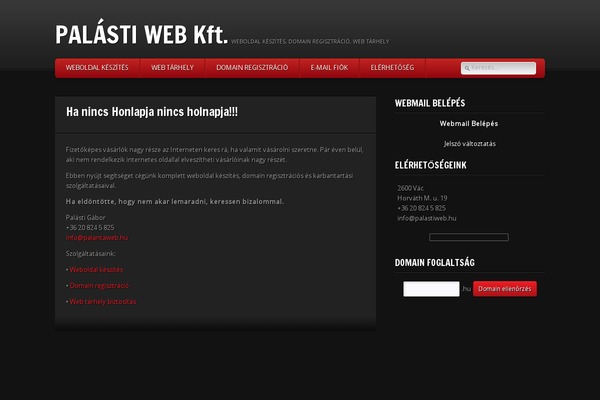Image resolution: width=600 pixels, height=400 pixels.
Task: Click the empty box below contact details
Action: coord(469,237)
